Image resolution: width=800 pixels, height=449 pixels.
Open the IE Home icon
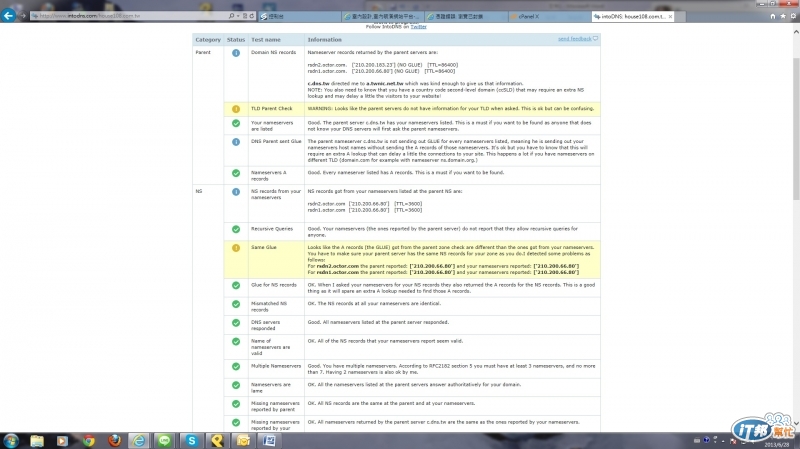click(x=773, y=16)
